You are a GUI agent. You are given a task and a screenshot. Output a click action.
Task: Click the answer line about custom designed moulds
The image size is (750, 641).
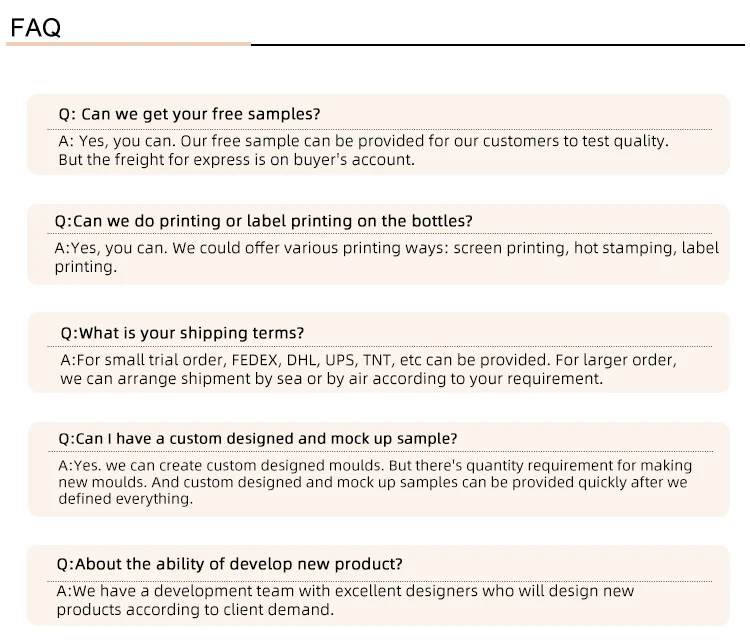pos(375,465)
